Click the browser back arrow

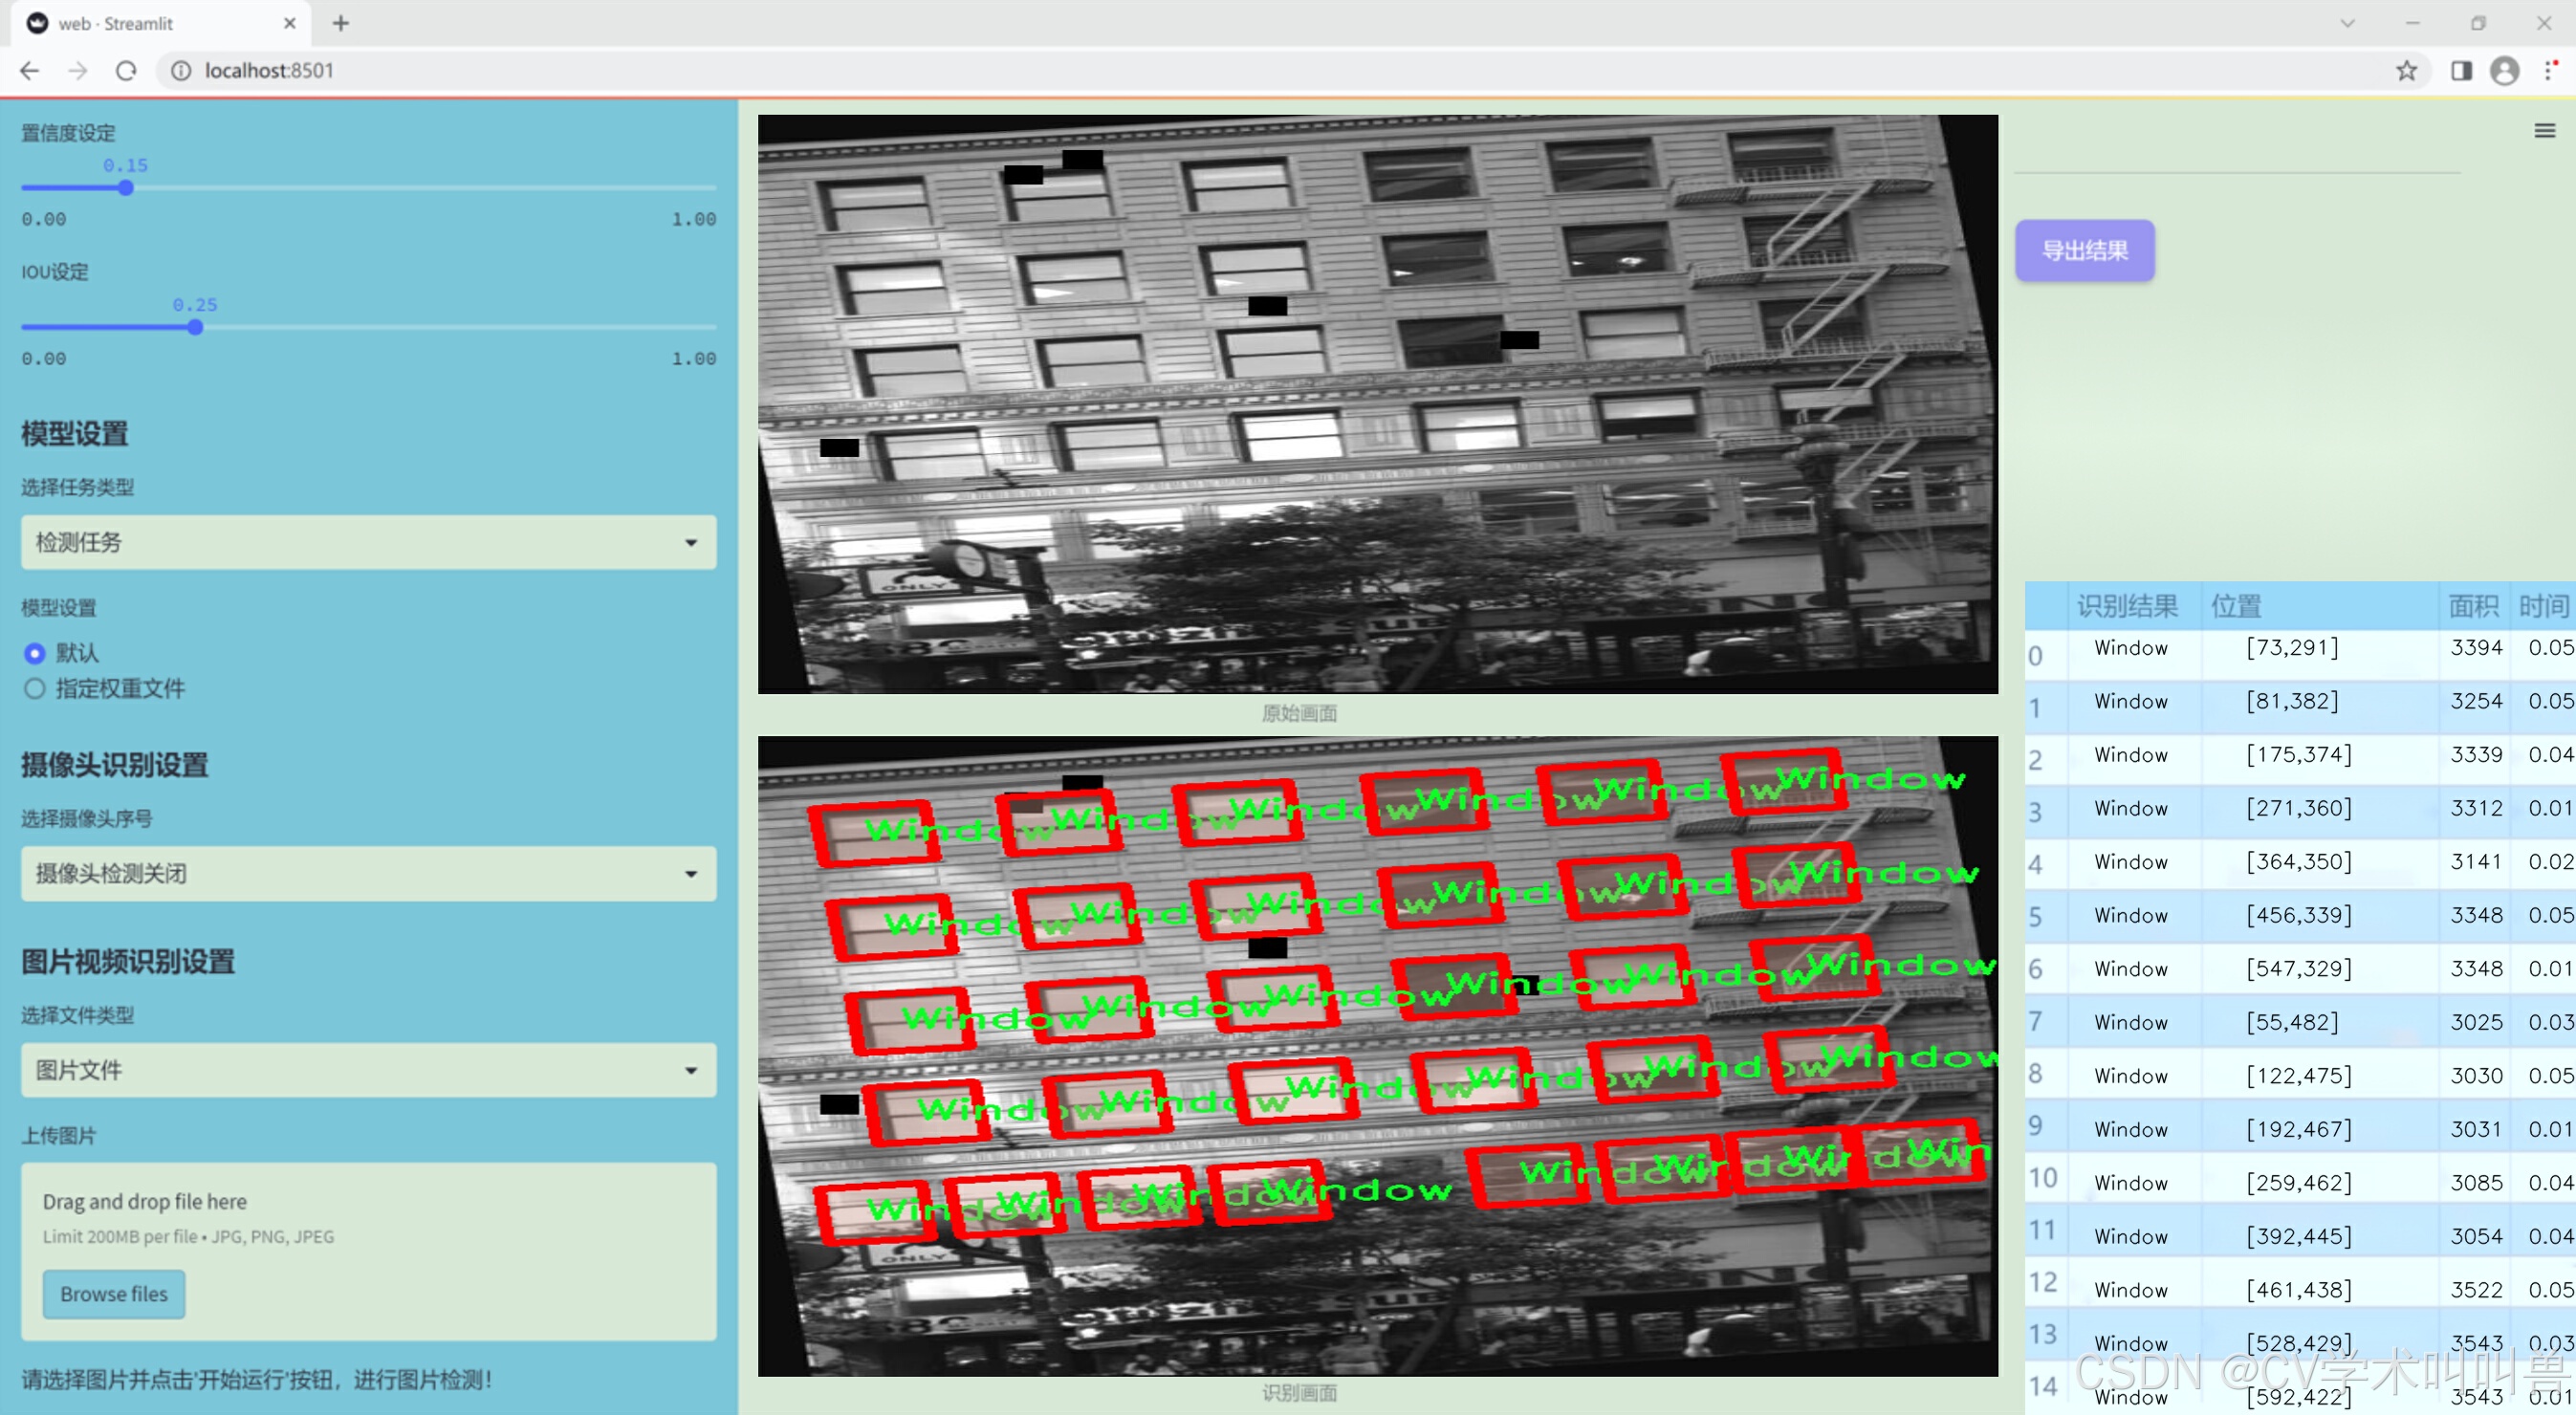30,71
